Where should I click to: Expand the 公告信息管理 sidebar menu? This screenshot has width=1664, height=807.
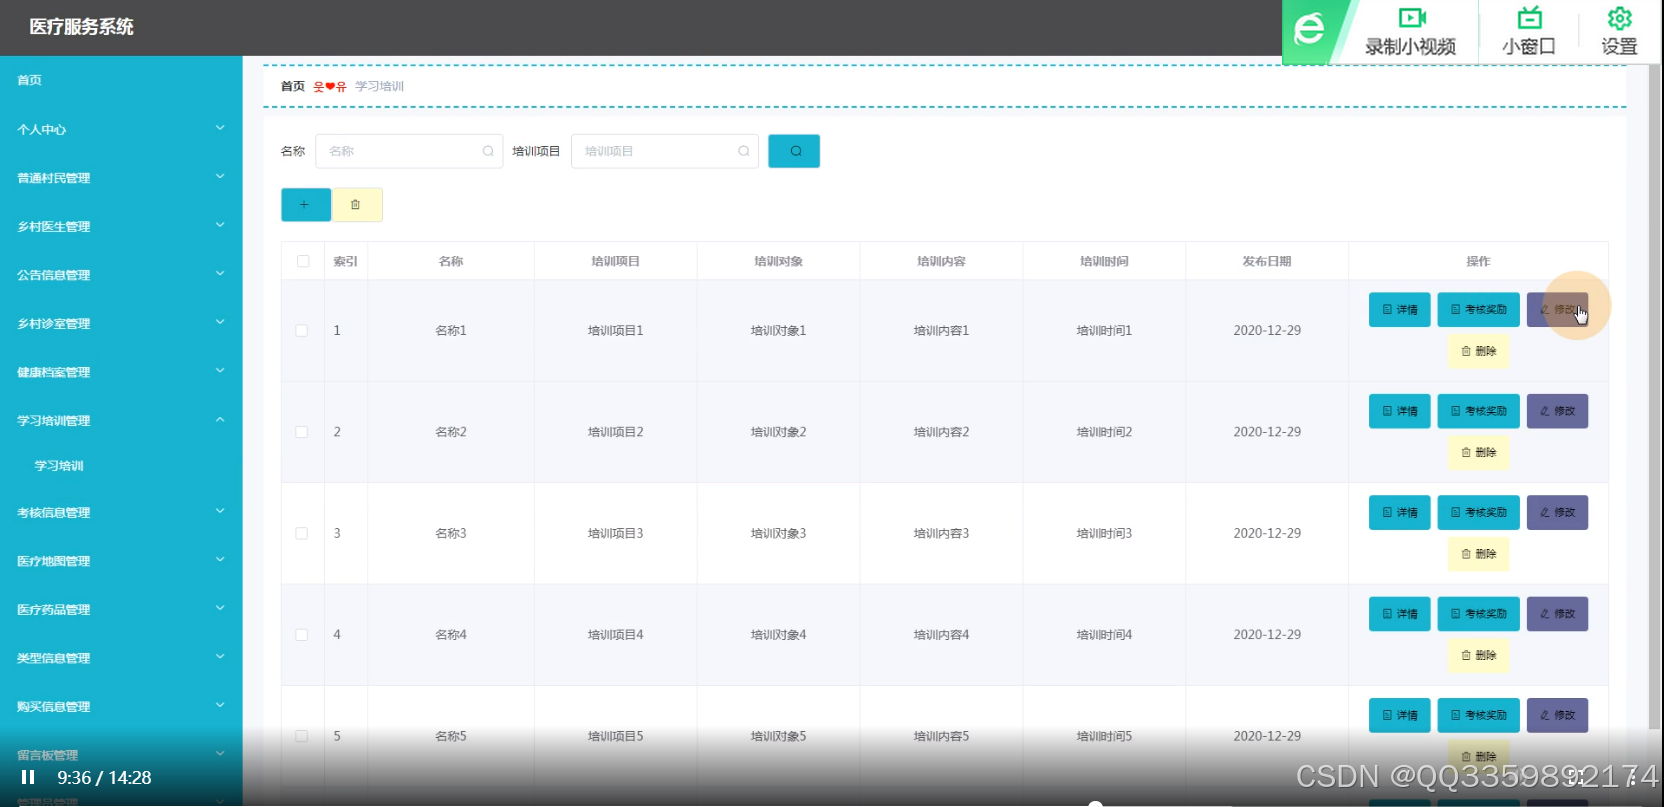pos(121,275)
